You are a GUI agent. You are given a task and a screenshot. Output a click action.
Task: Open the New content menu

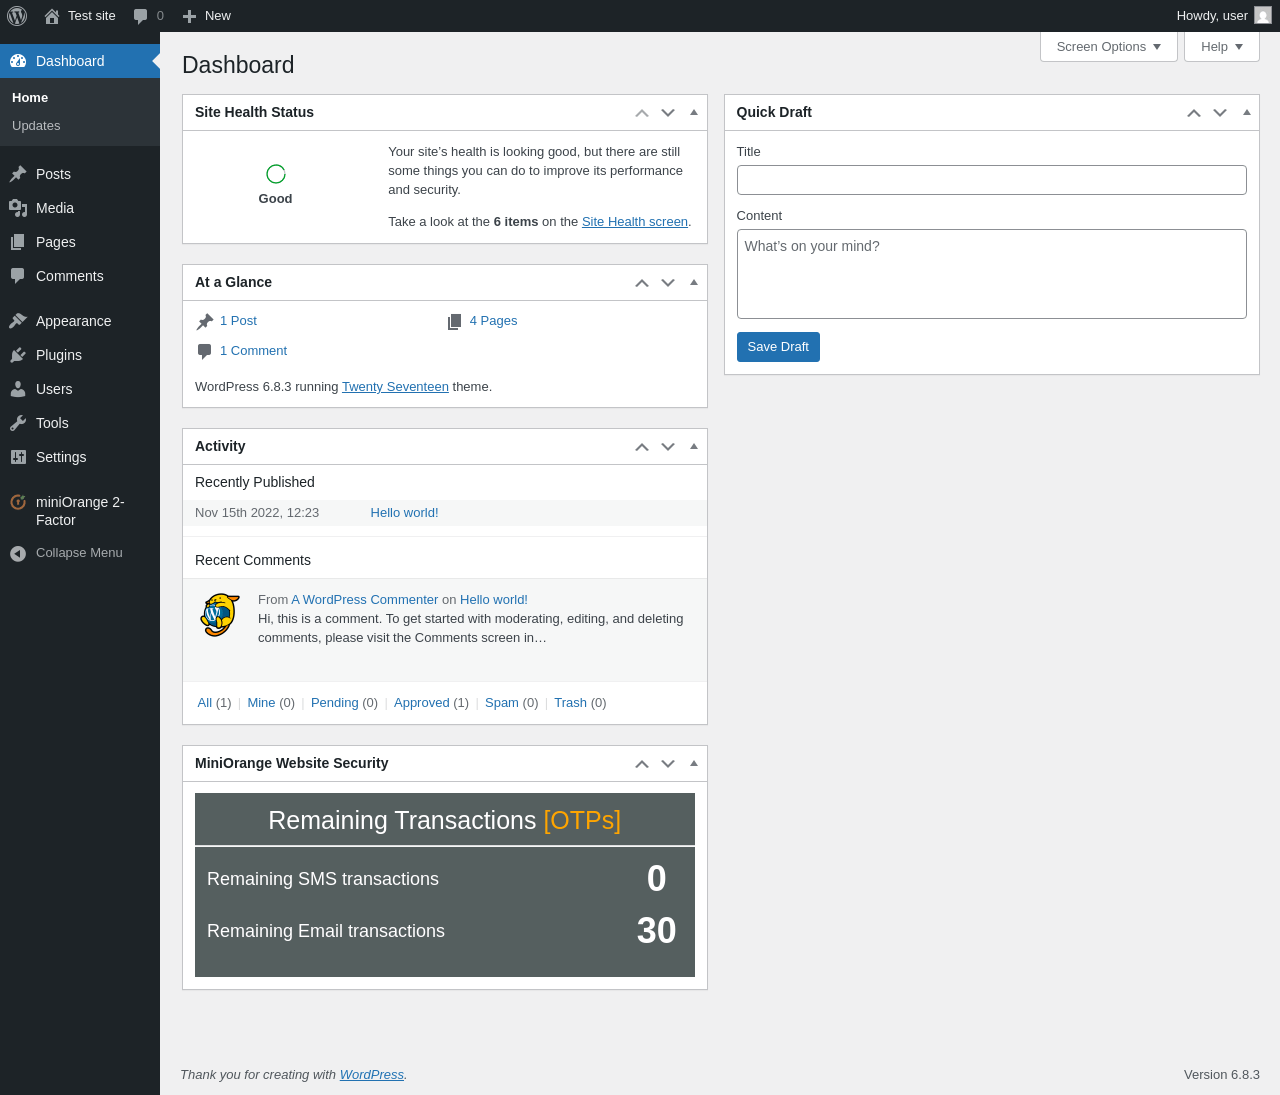tap(207, 16)
